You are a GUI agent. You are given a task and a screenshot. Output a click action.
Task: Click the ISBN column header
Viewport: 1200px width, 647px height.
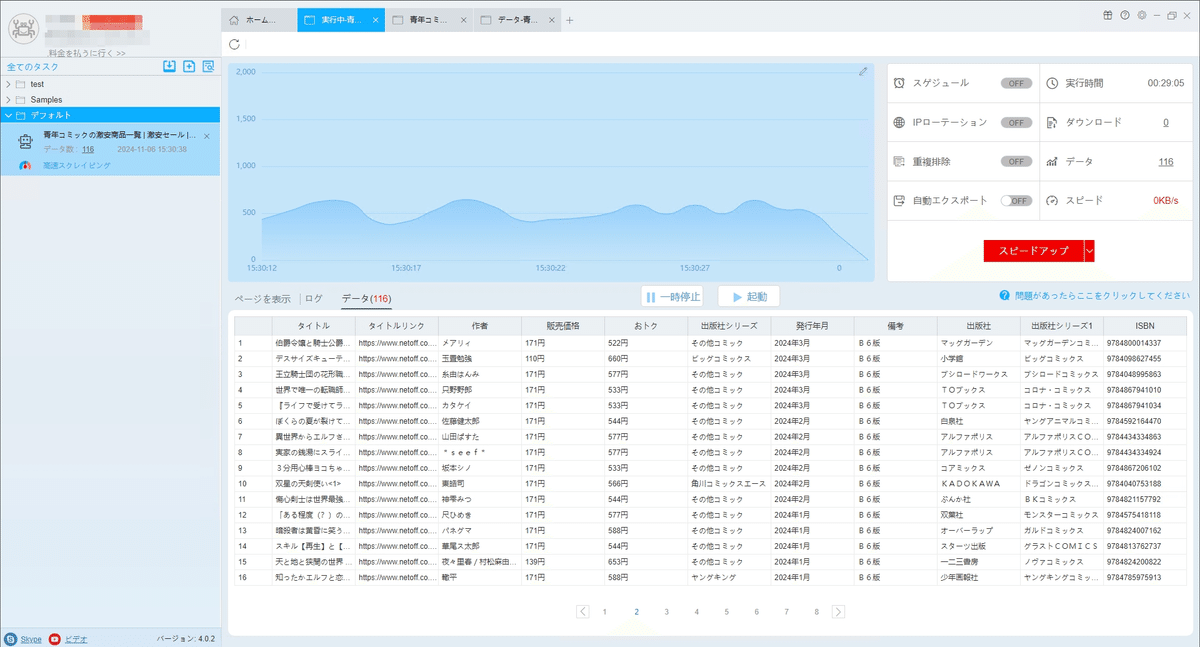[1146, 326]
